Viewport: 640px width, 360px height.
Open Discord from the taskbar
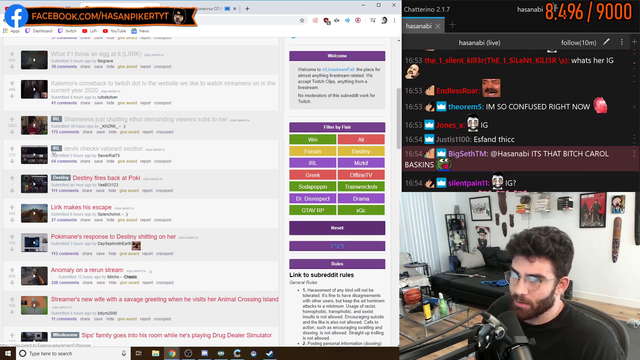204,353
